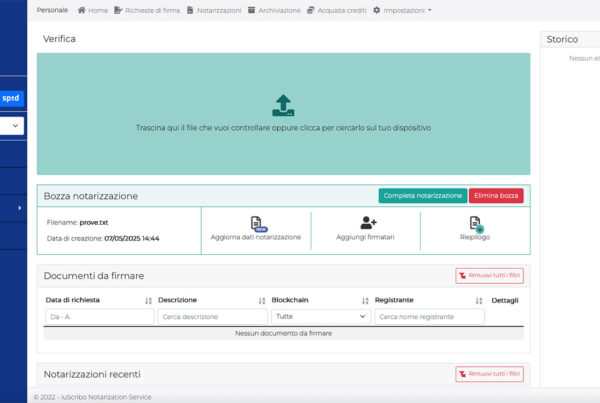Click the SPID badge in sidebar
This screenshot has width=600, height=403.
(x=11, y=98)
